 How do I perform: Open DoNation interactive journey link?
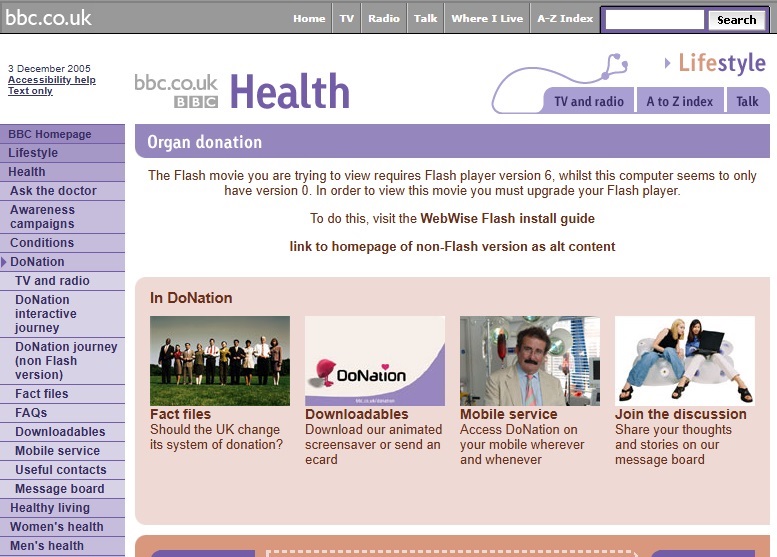62,314
